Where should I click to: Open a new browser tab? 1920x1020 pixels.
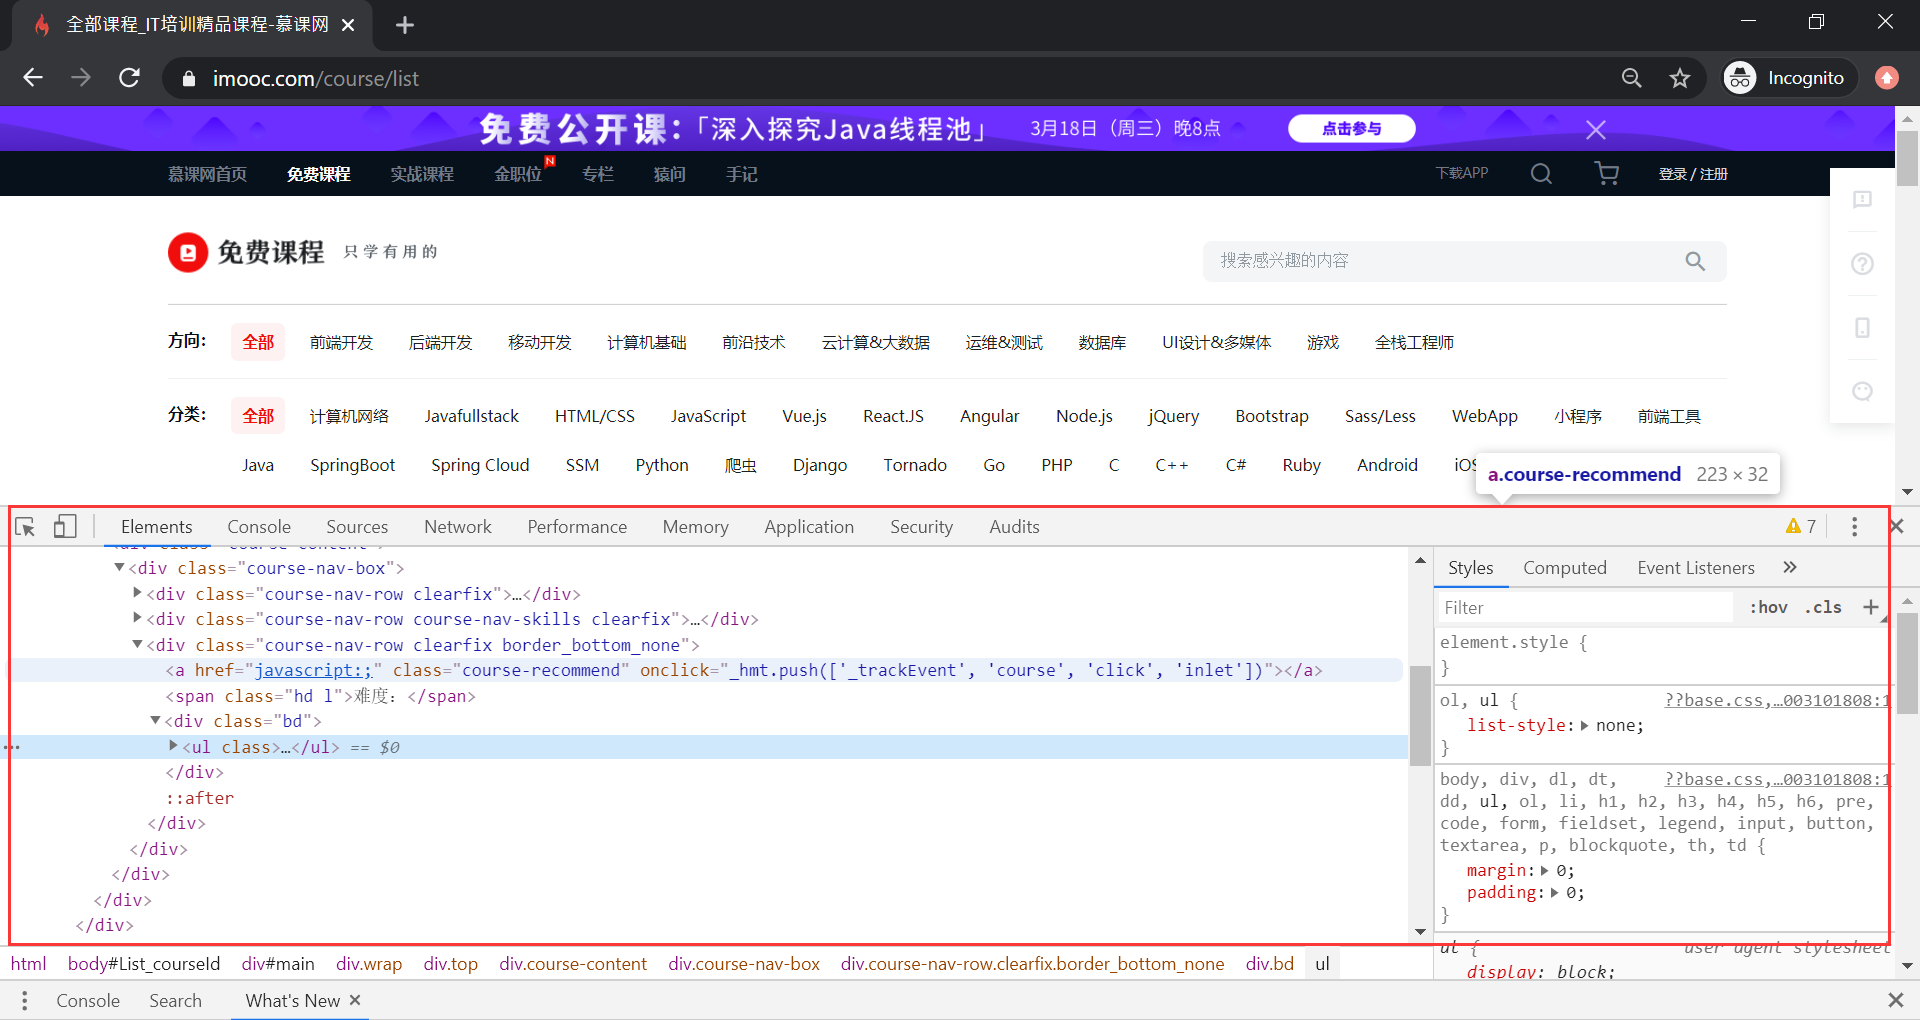pos(405,25)
